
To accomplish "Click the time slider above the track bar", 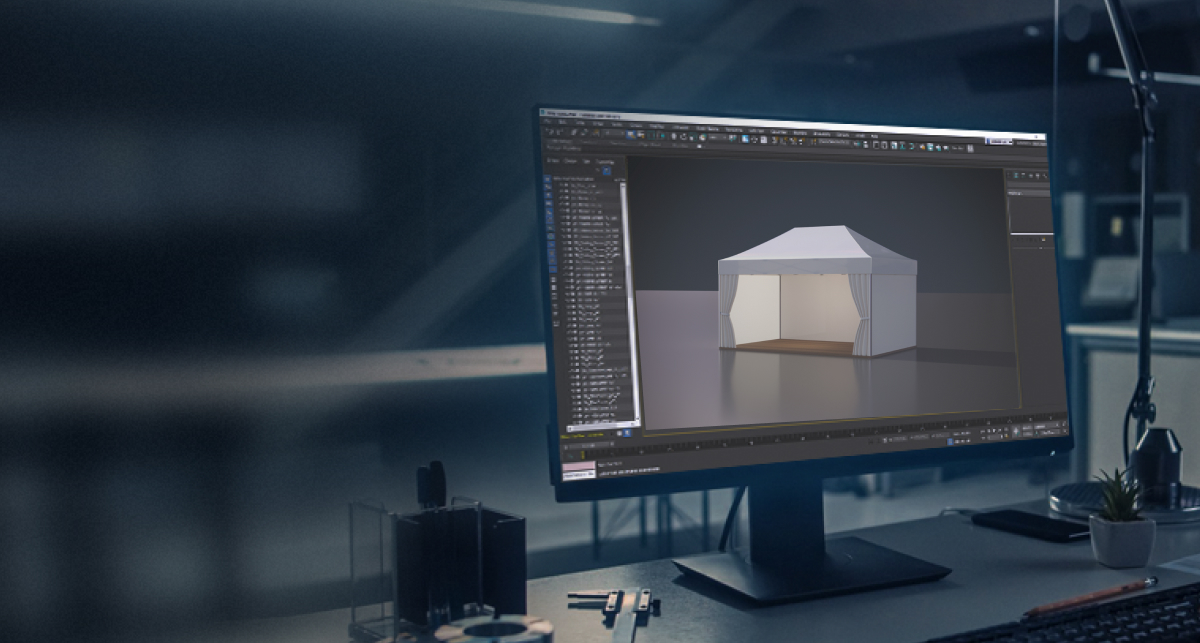I will tap(589, 445).
